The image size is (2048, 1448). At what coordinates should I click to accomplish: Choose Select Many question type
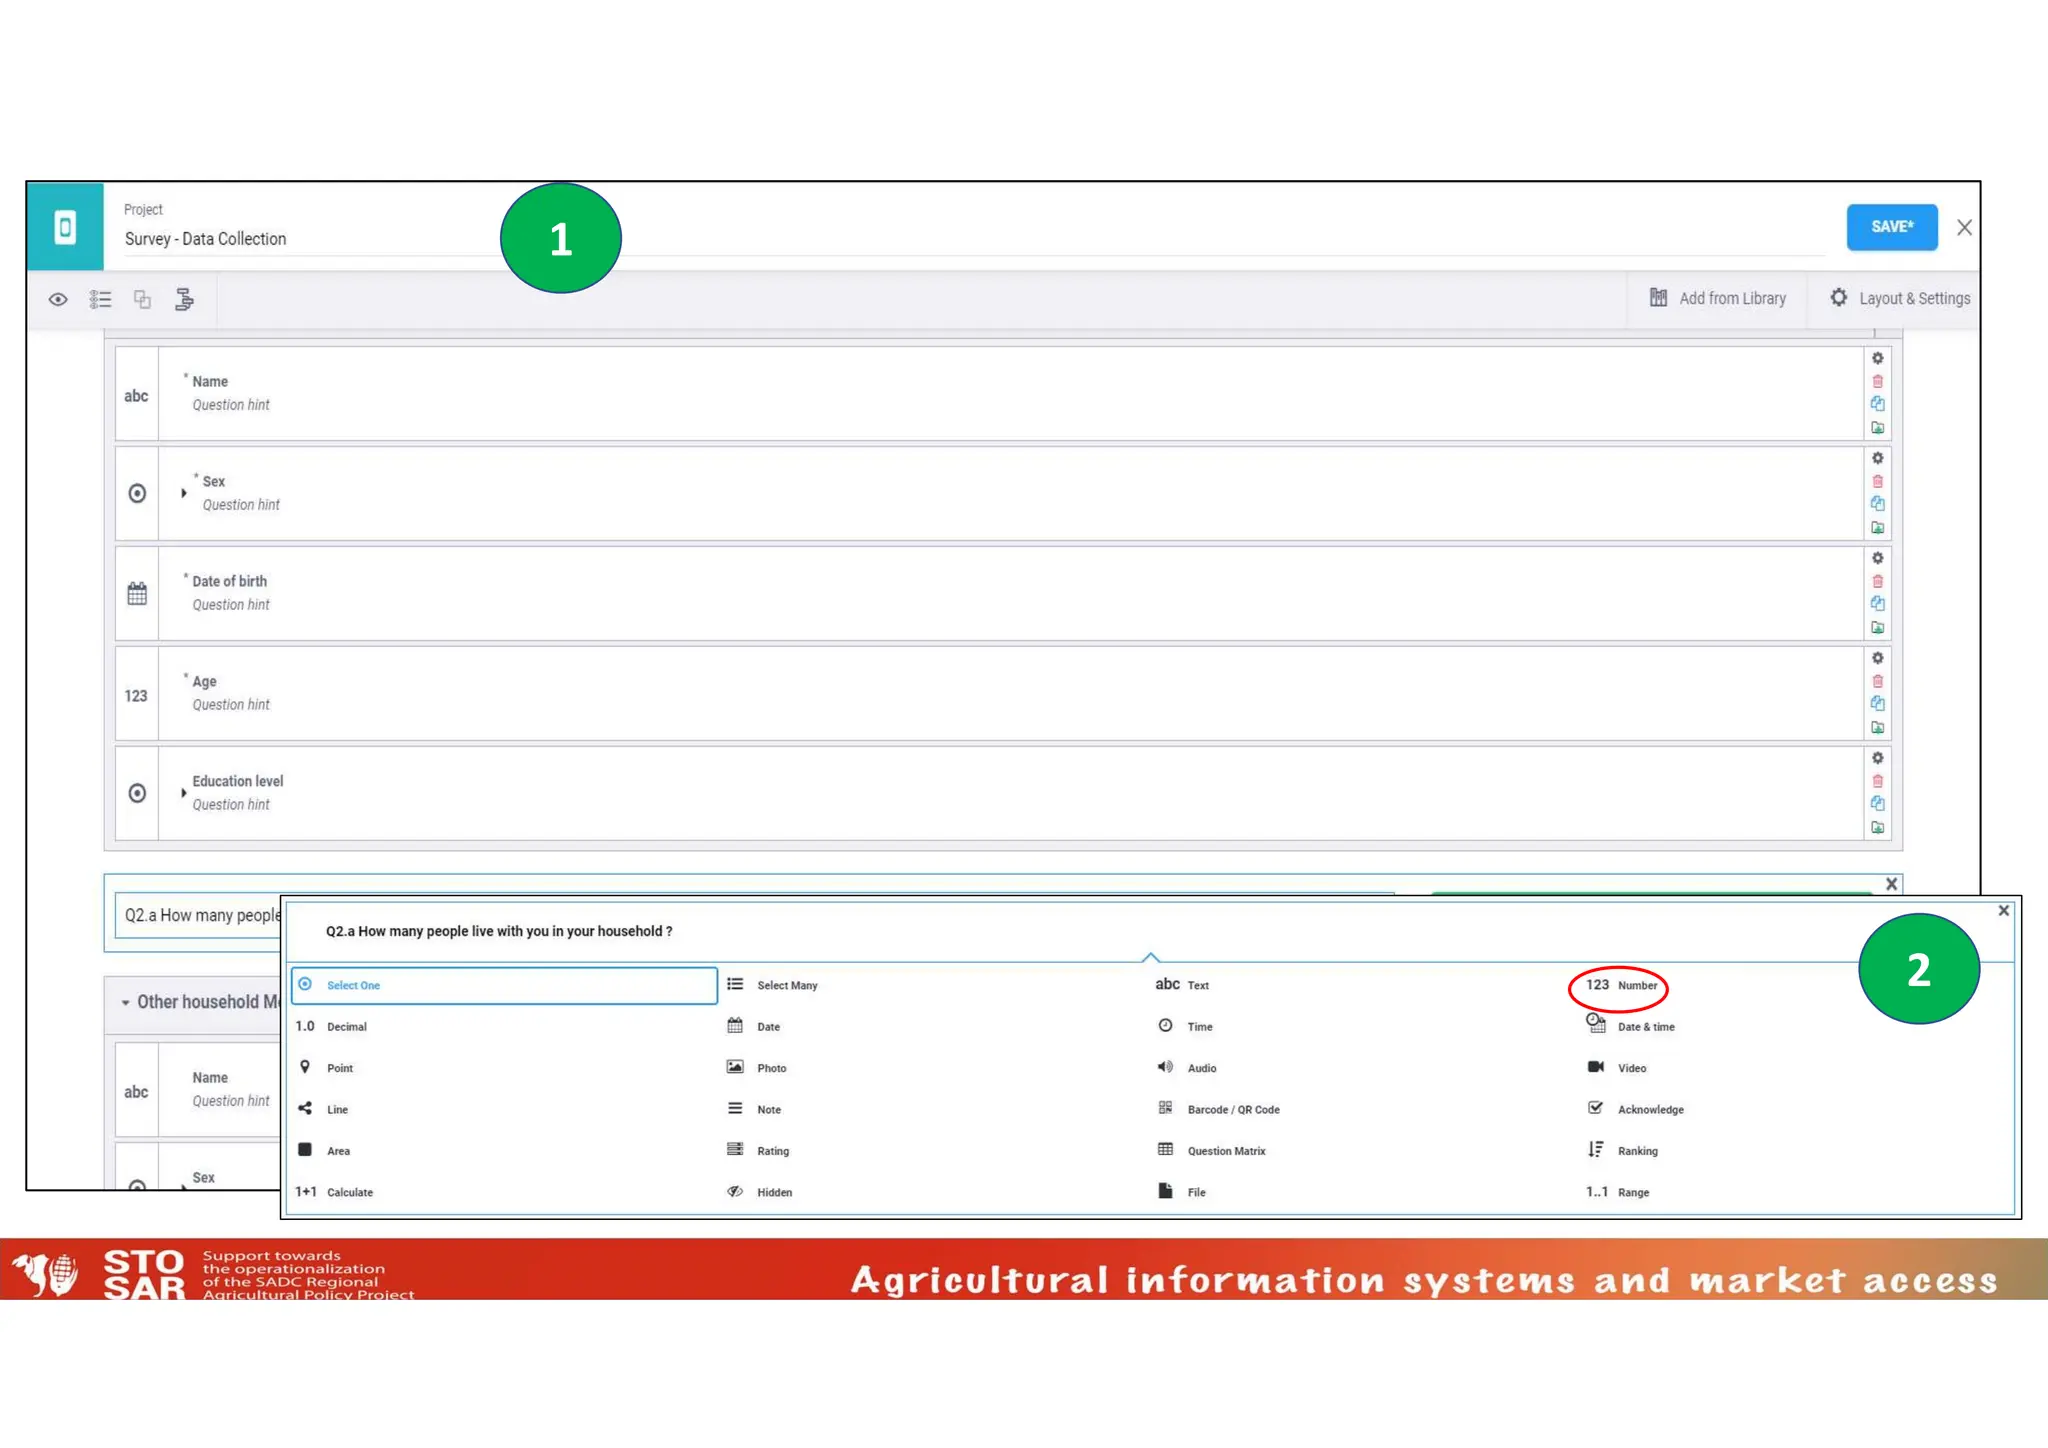(x=786, y=985)
